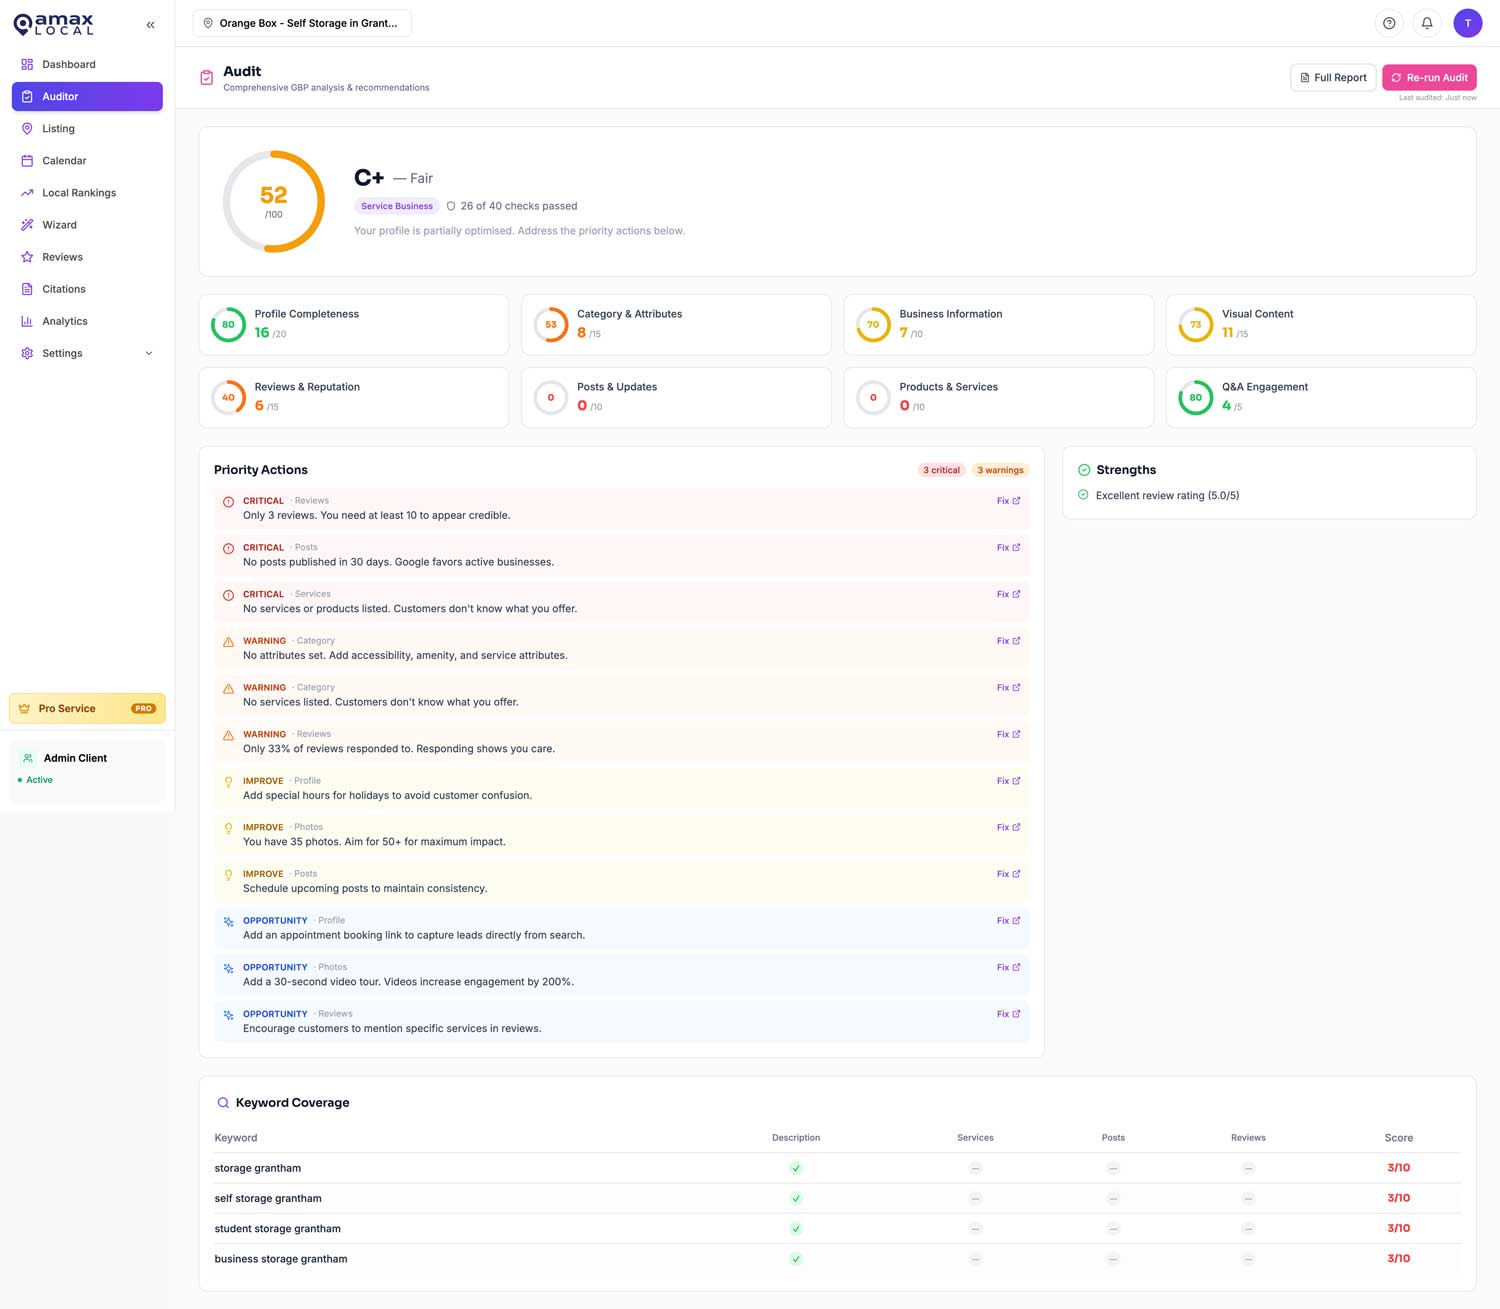Click the Settings gear icon in the sidebar
This screenshot has width=1500, height=1309.
coord(27,353)
